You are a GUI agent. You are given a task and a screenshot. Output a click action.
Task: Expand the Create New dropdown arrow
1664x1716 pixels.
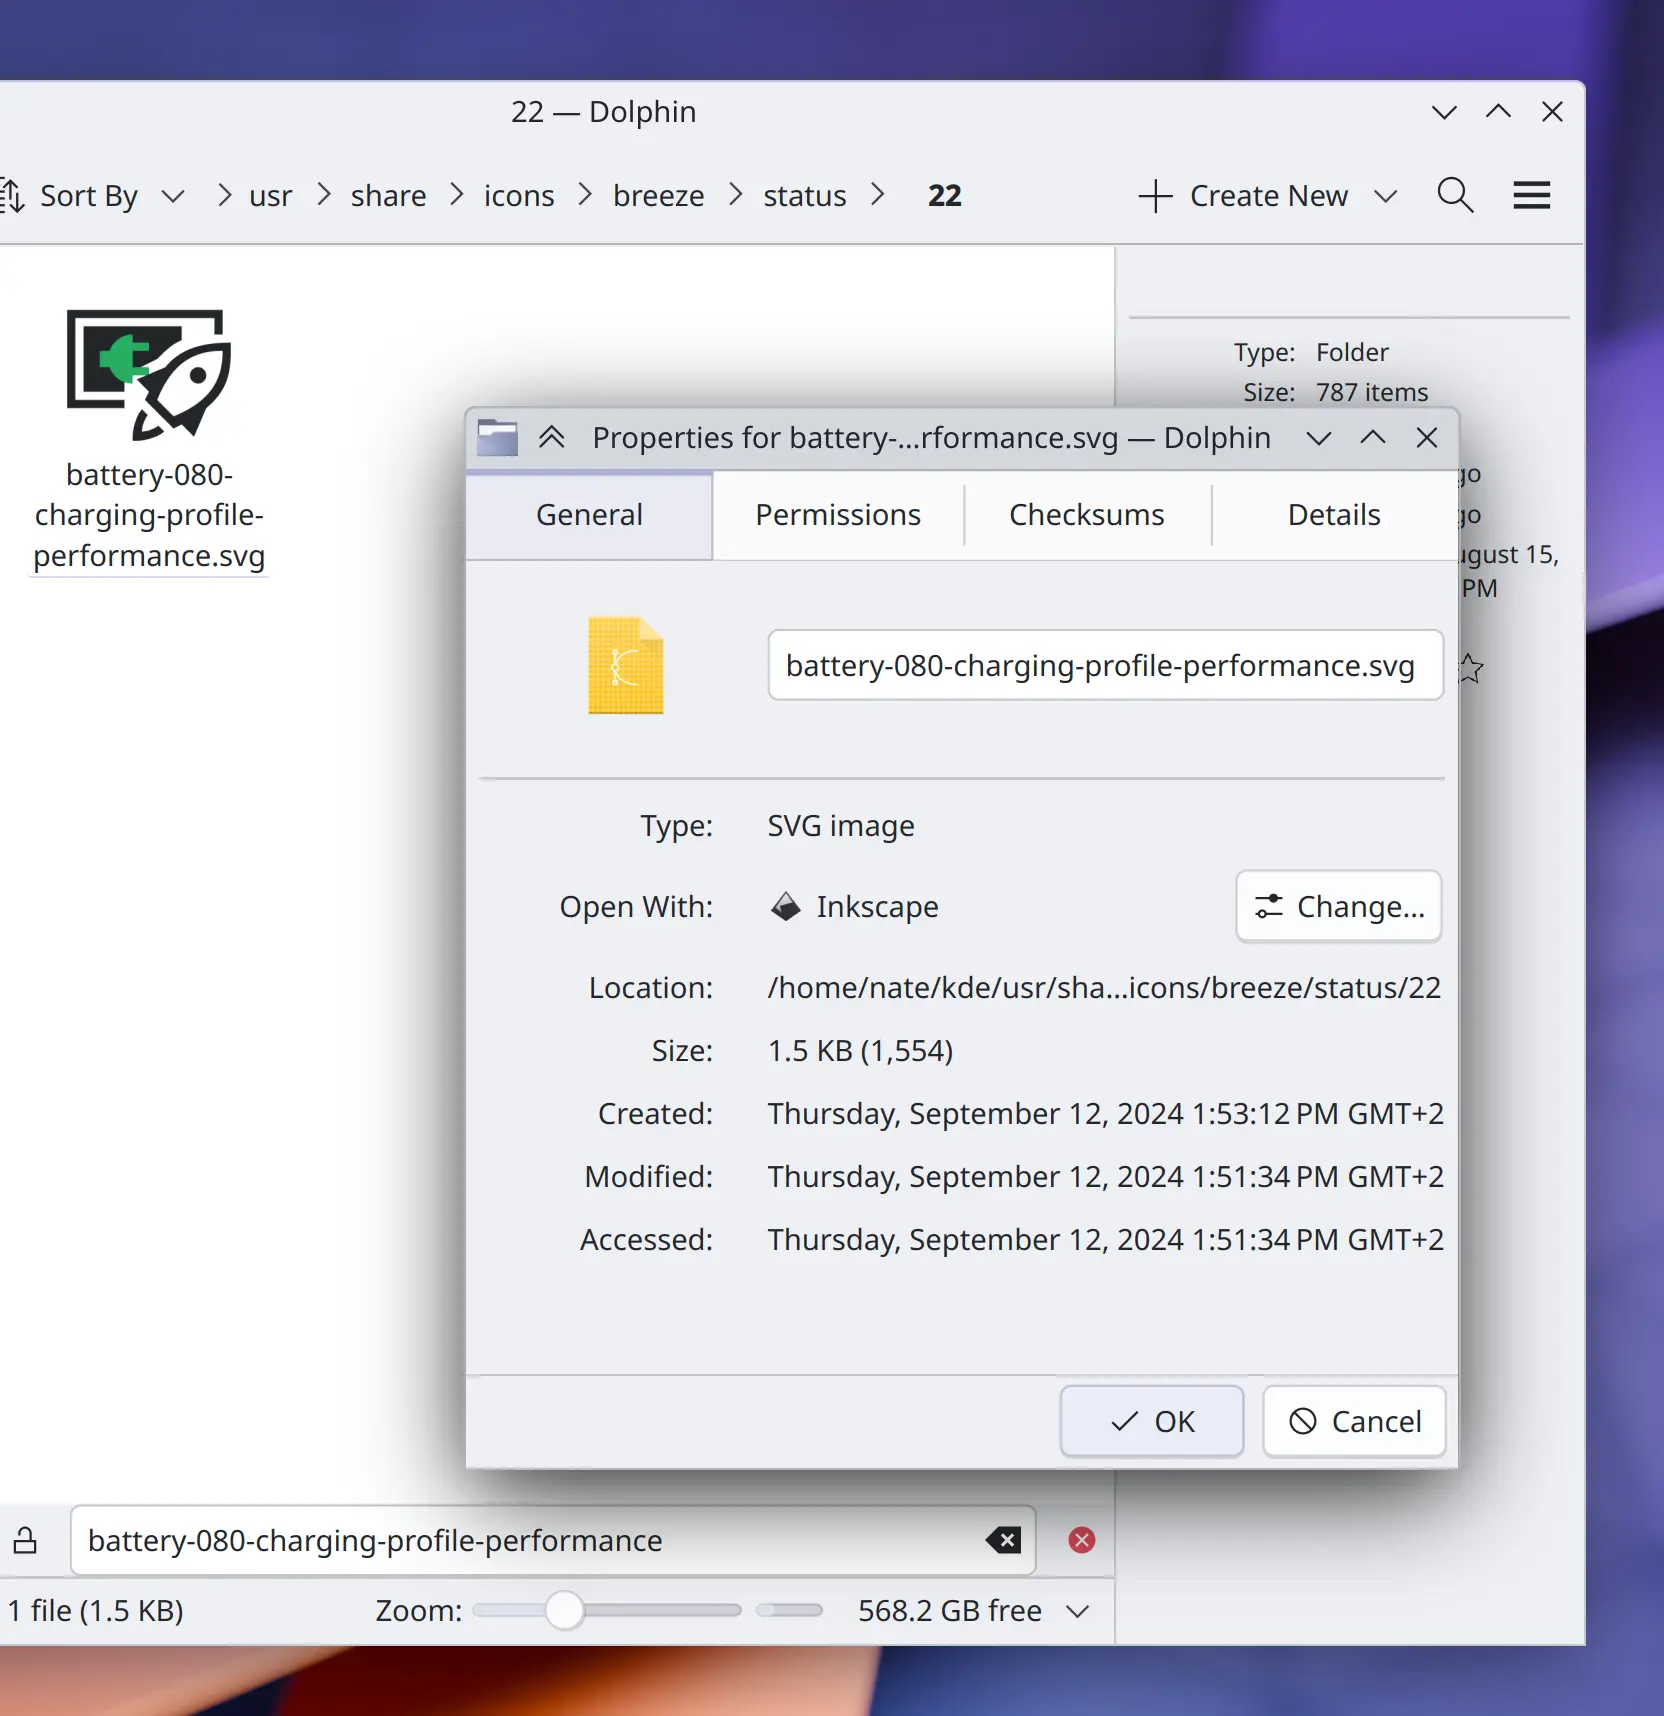click(1385, 196)
